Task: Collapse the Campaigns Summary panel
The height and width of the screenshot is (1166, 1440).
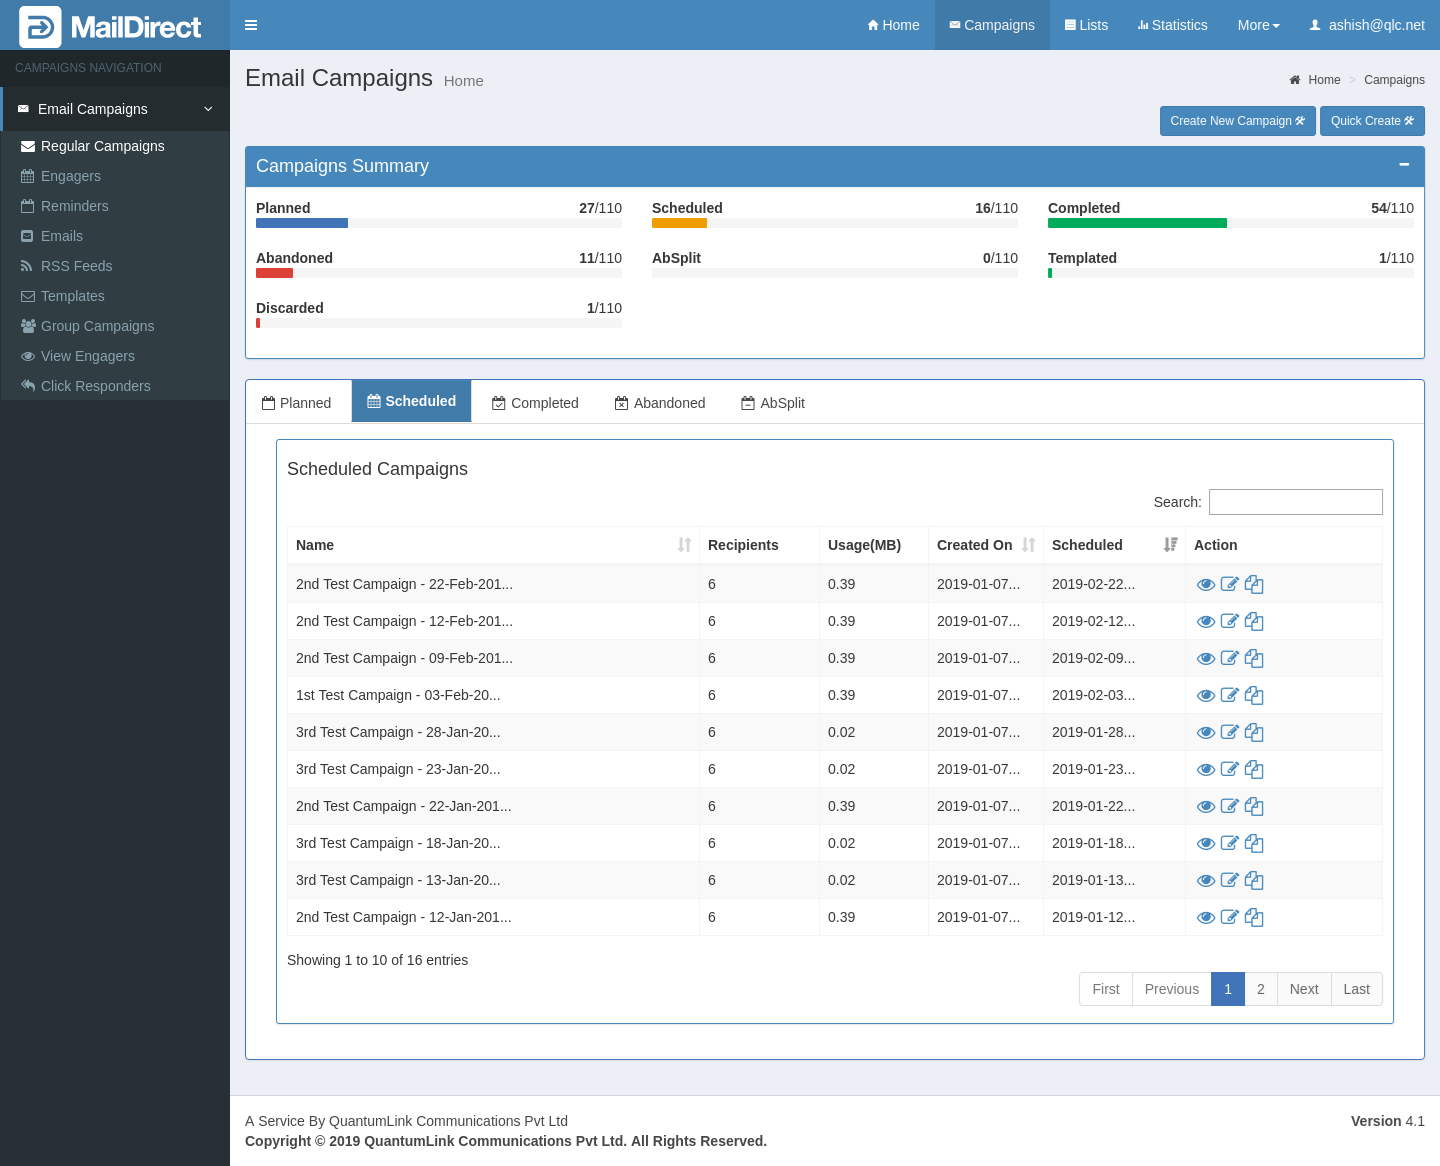Action: coord(1404,165)
